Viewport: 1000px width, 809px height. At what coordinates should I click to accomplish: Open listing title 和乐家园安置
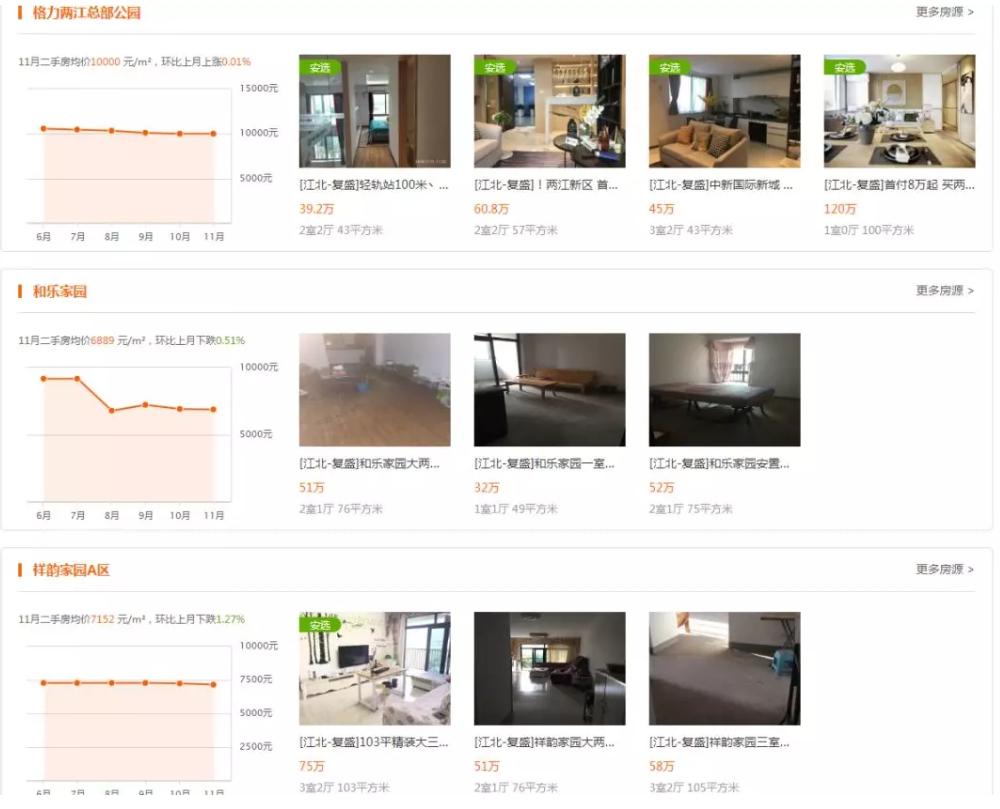(719, 463)
